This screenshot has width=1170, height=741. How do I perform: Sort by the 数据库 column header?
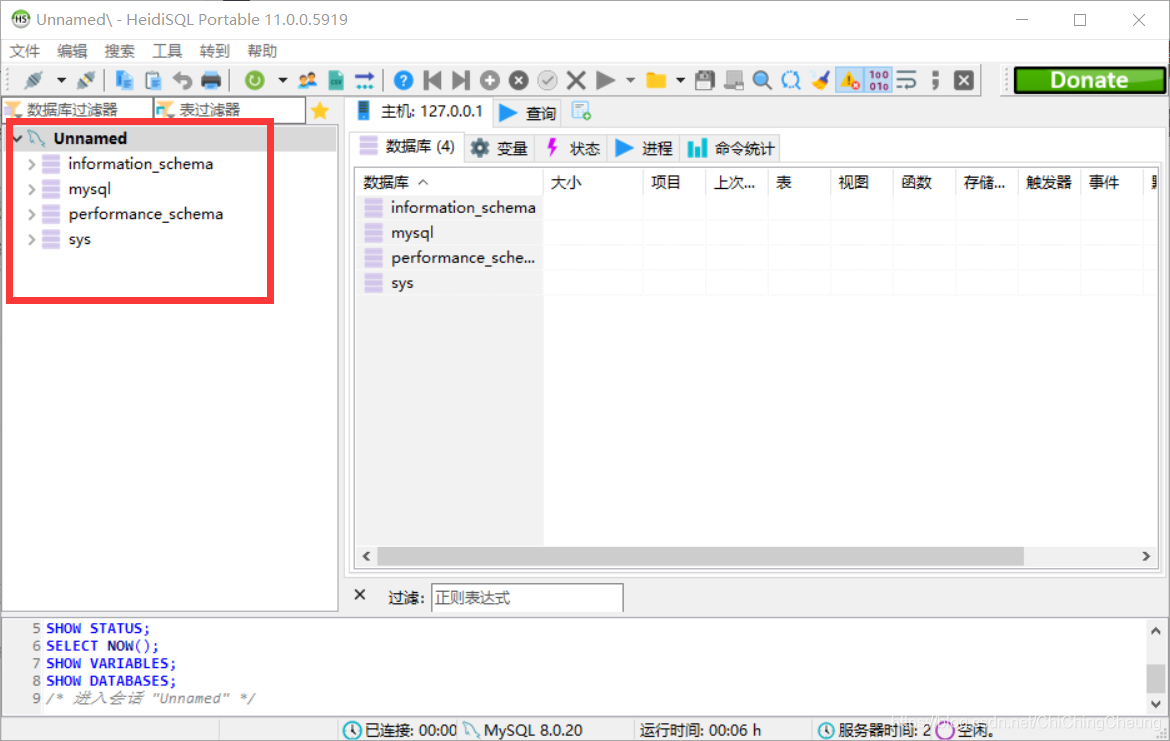pyautogui.click(x=449, y=182)
